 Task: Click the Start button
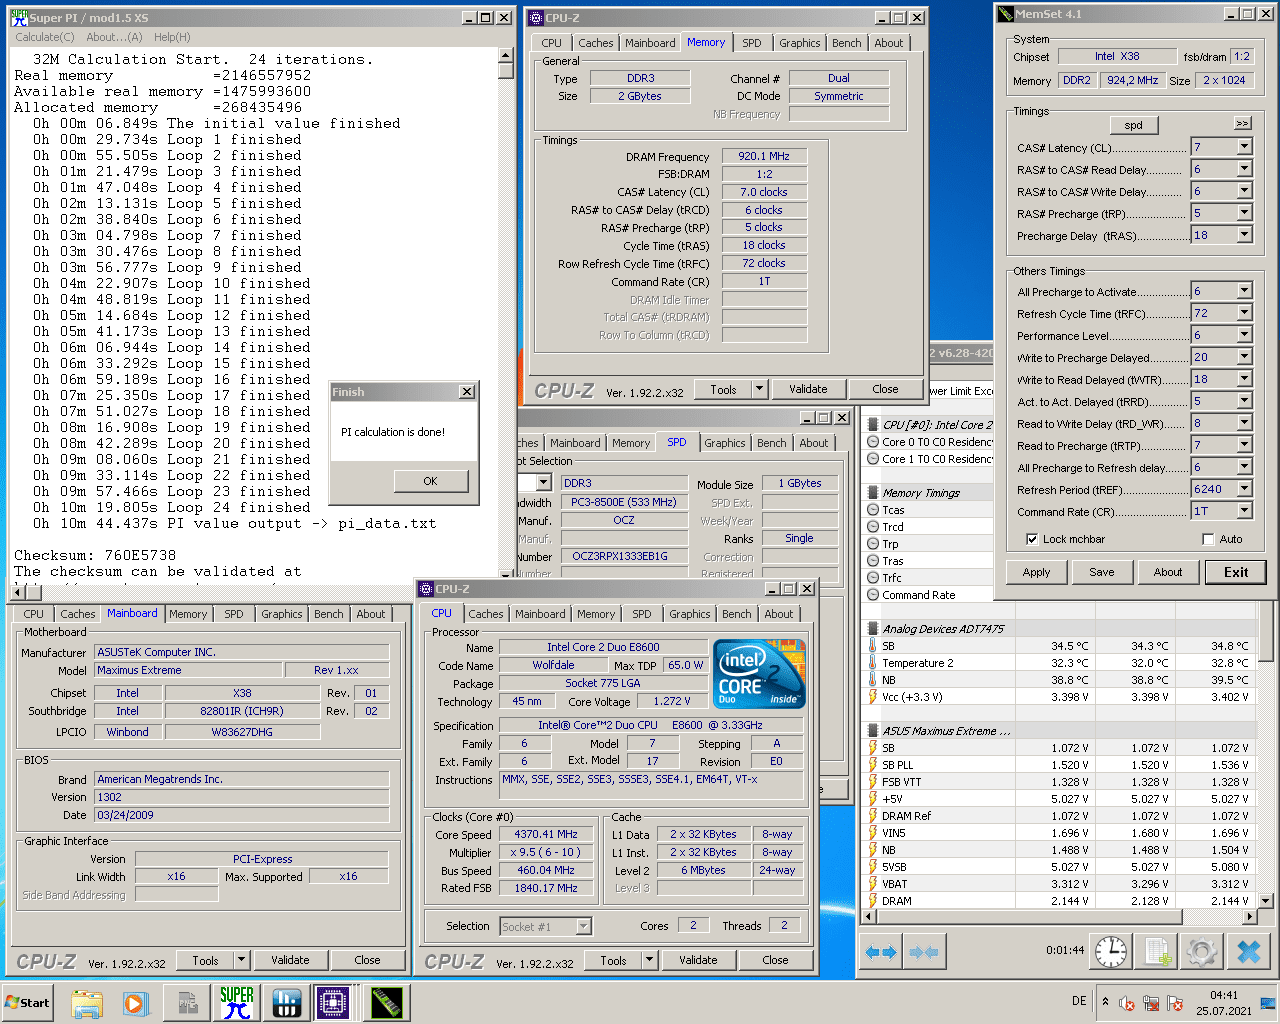pos(28,1002)
